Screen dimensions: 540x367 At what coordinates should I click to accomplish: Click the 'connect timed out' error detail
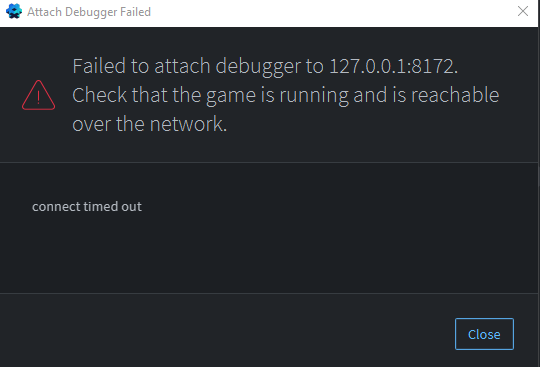click(x=87, y=207)
